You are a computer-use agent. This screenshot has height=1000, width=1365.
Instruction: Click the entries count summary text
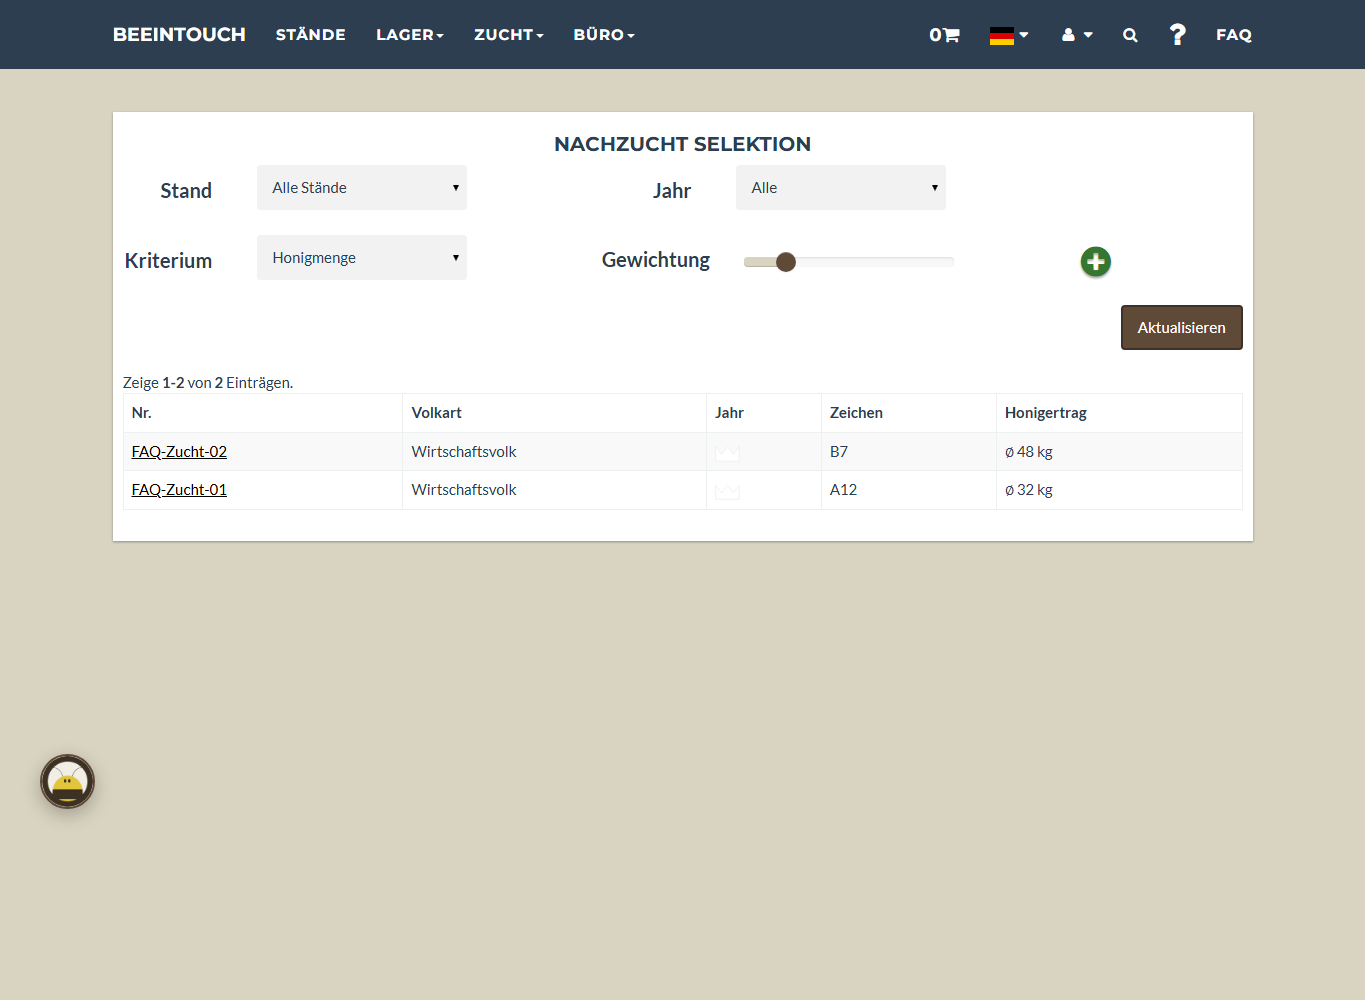[208, 383]
